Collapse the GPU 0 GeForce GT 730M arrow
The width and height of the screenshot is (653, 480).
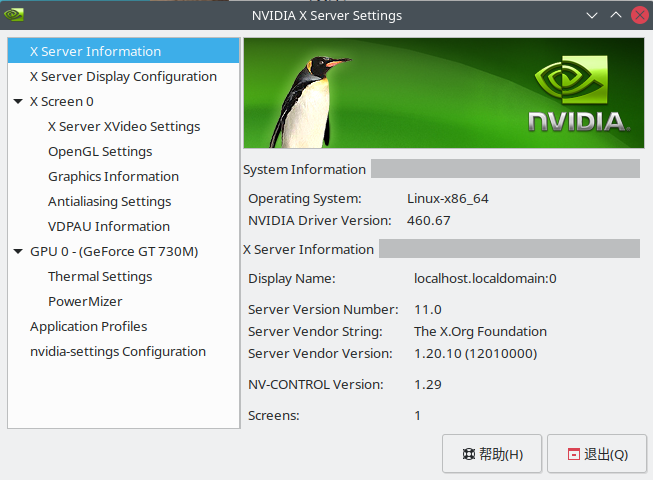click(18, 251)
